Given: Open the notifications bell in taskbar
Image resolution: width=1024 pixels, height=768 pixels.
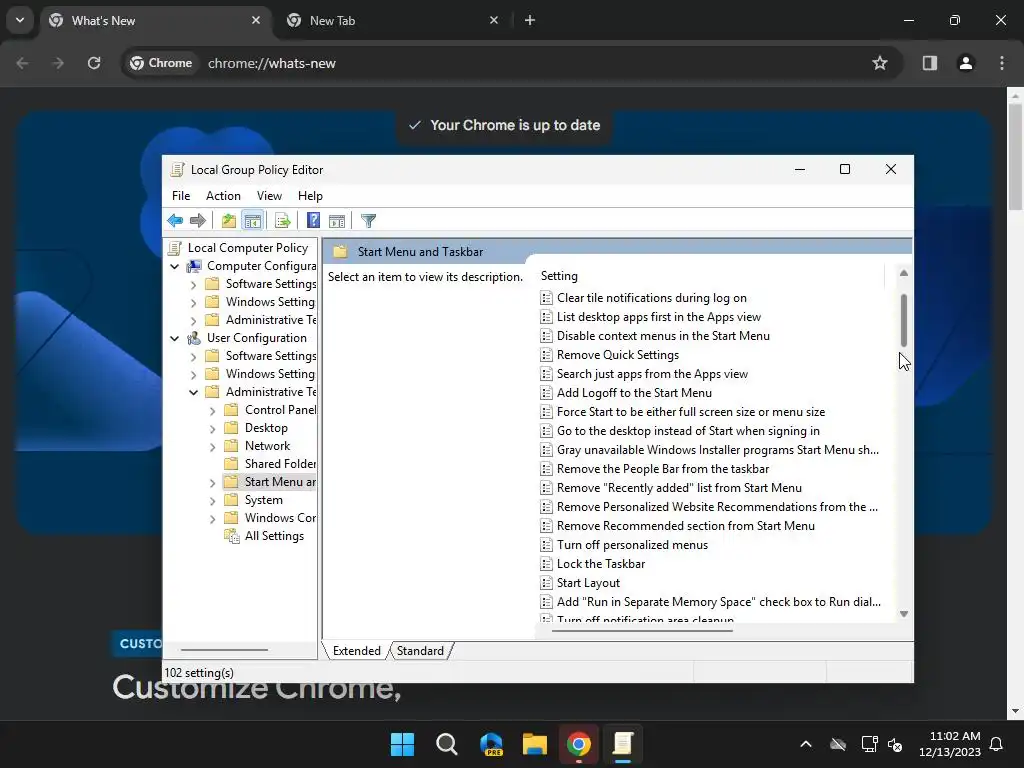Looking at the screenshot, I should (x=997, y=744).
